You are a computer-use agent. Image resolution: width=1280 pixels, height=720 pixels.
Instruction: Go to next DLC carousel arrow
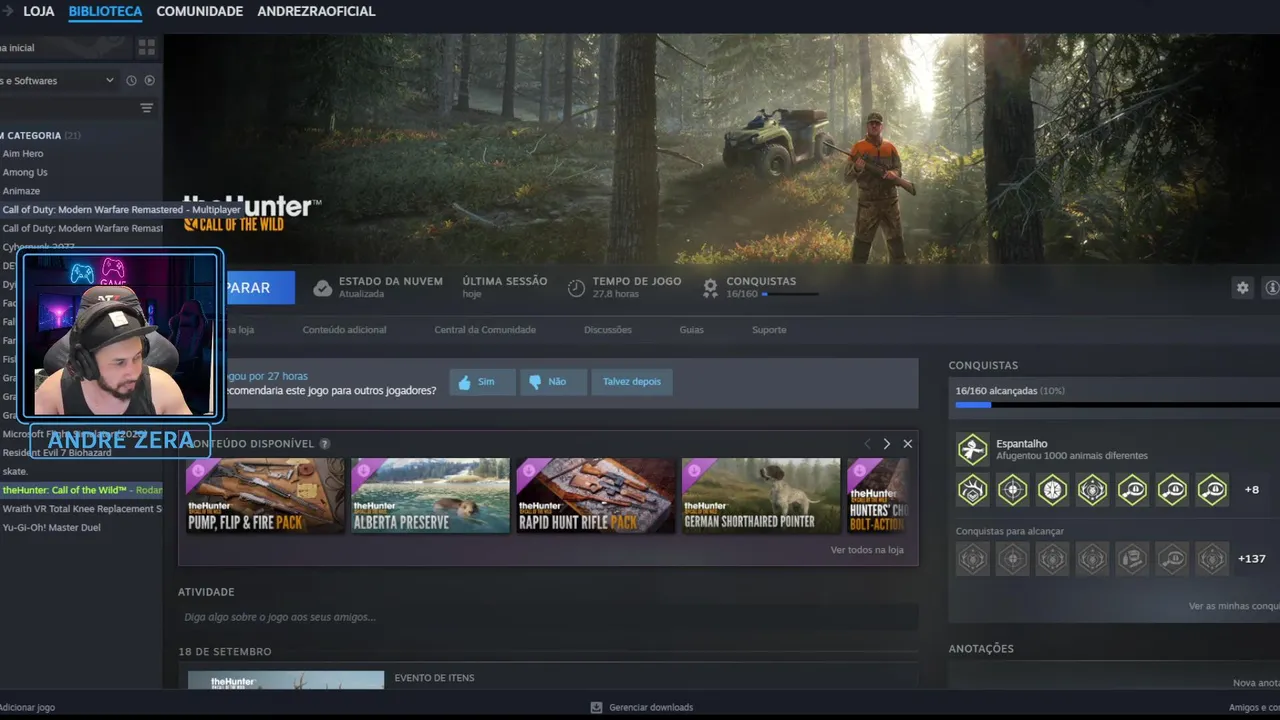(x=886, y=444)
